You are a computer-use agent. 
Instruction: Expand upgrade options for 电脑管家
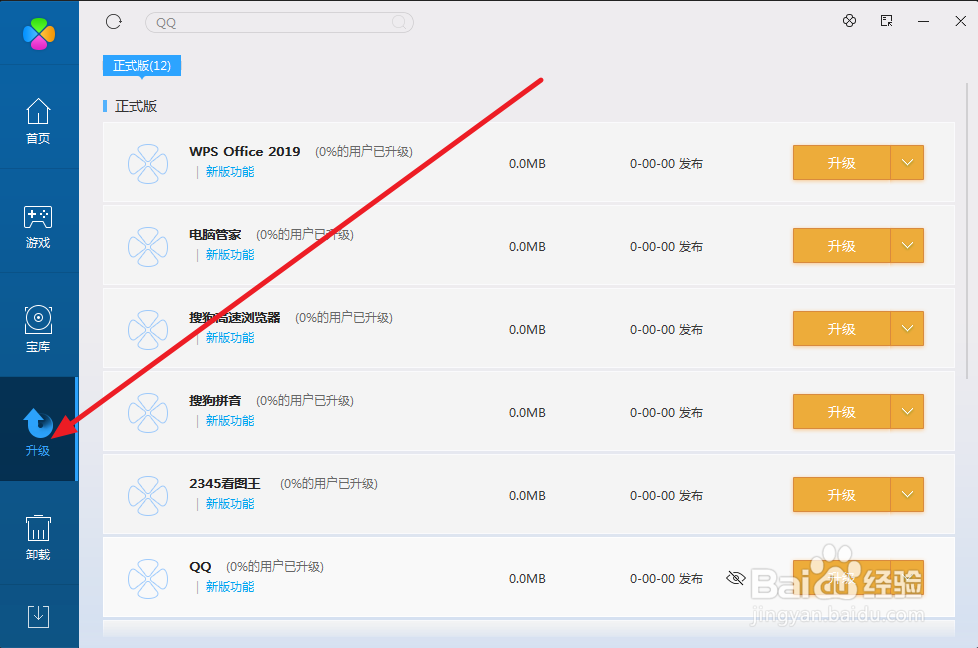click(x=907, y=246)
